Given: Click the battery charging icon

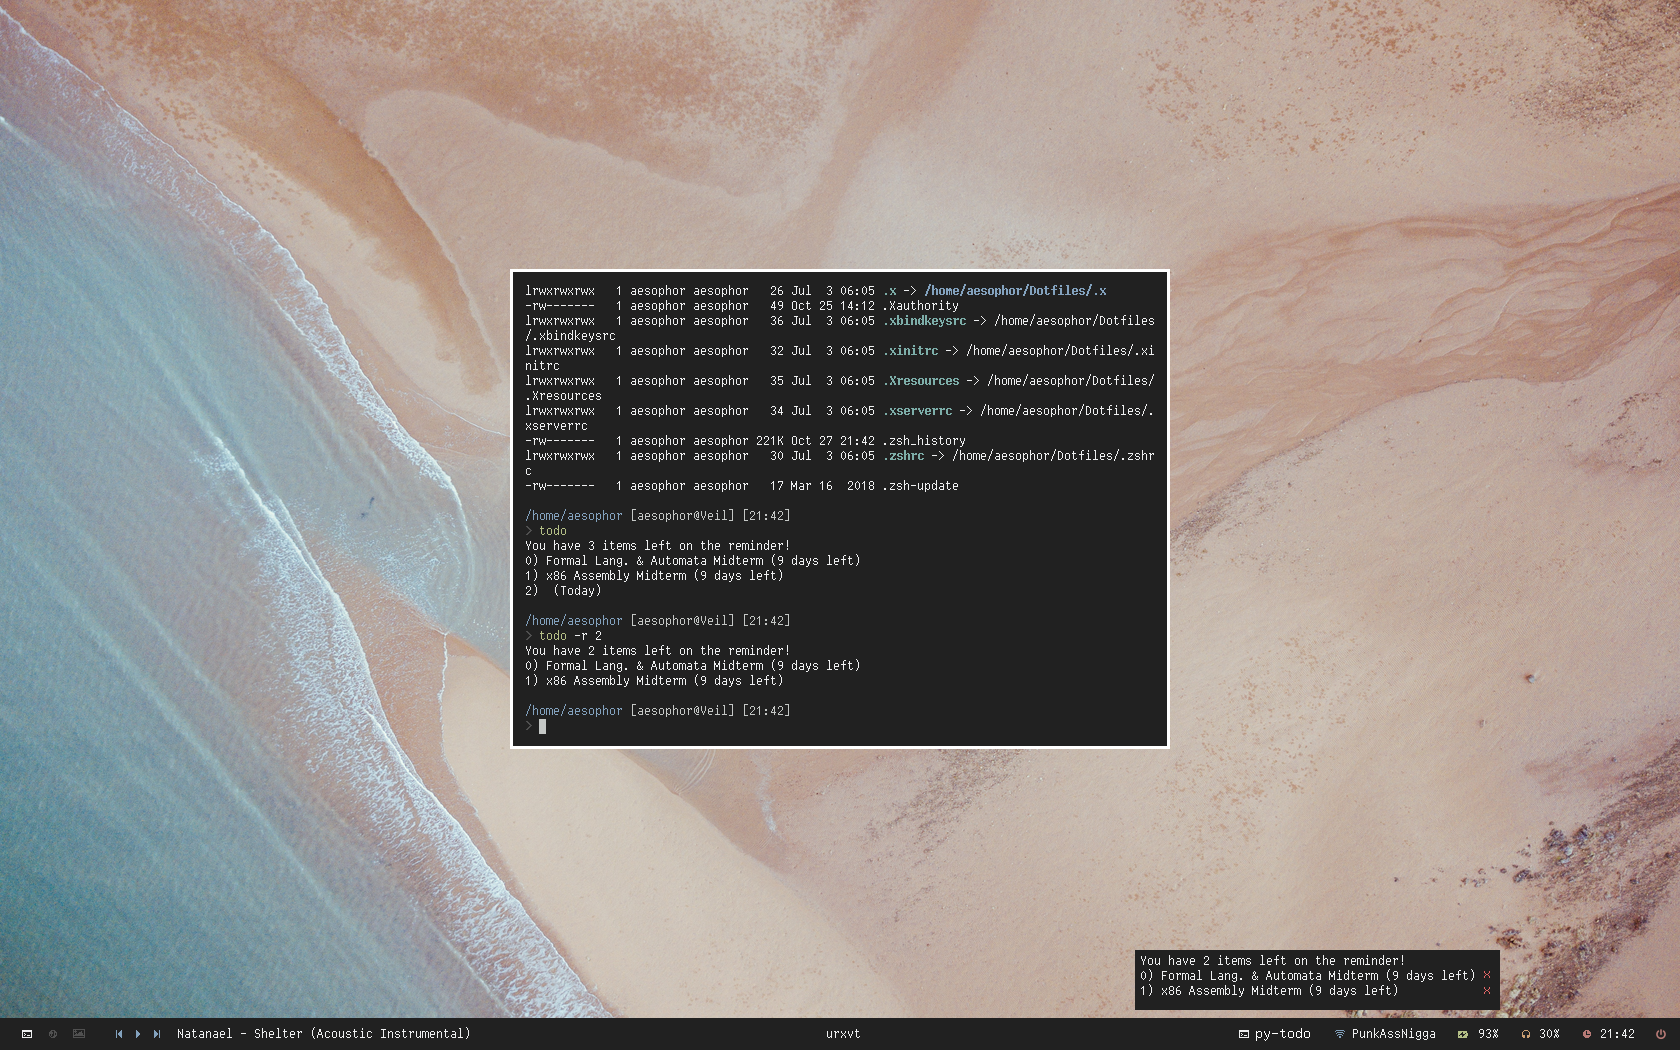Looking at the screenshot, I should coord(1462,1034).
